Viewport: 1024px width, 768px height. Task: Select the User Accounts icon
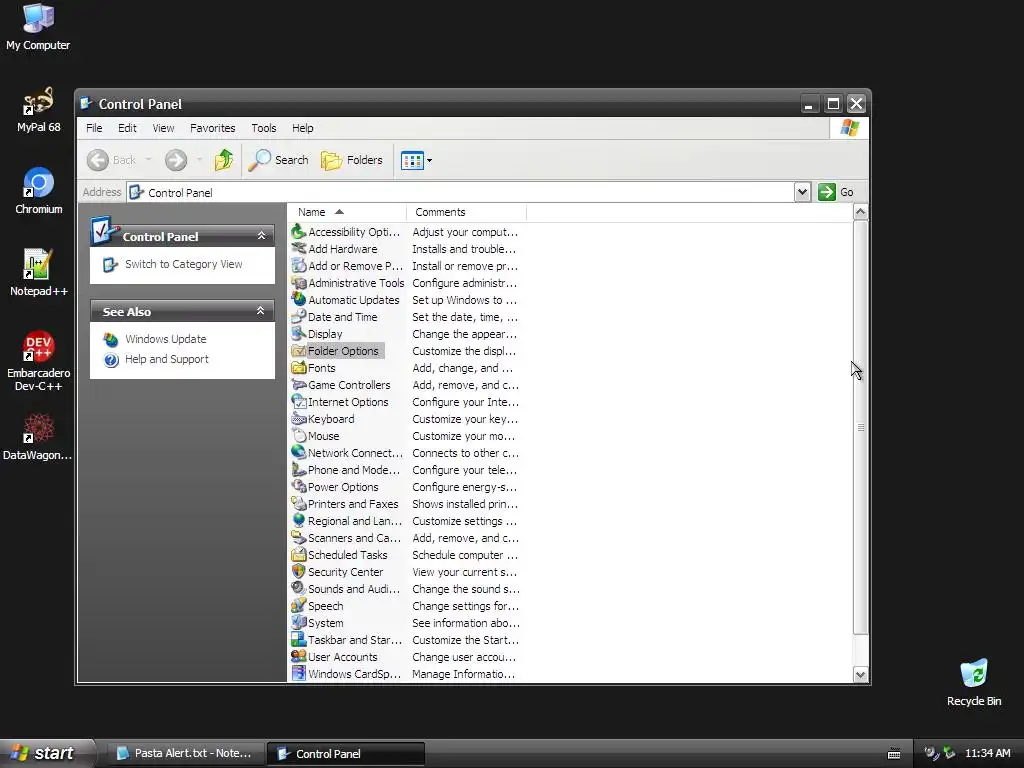(x=298, y=656)
